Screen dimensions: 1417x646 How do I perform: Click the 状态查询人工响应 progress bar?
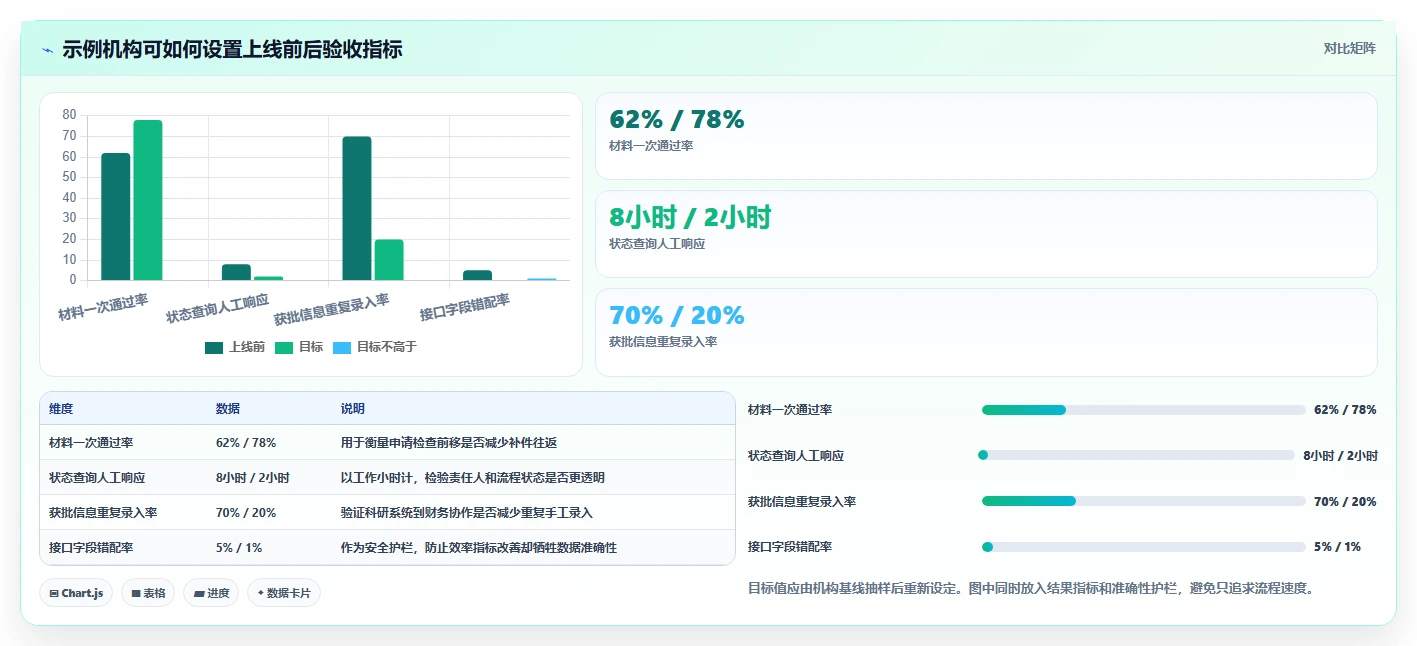tap(1136, 455)
